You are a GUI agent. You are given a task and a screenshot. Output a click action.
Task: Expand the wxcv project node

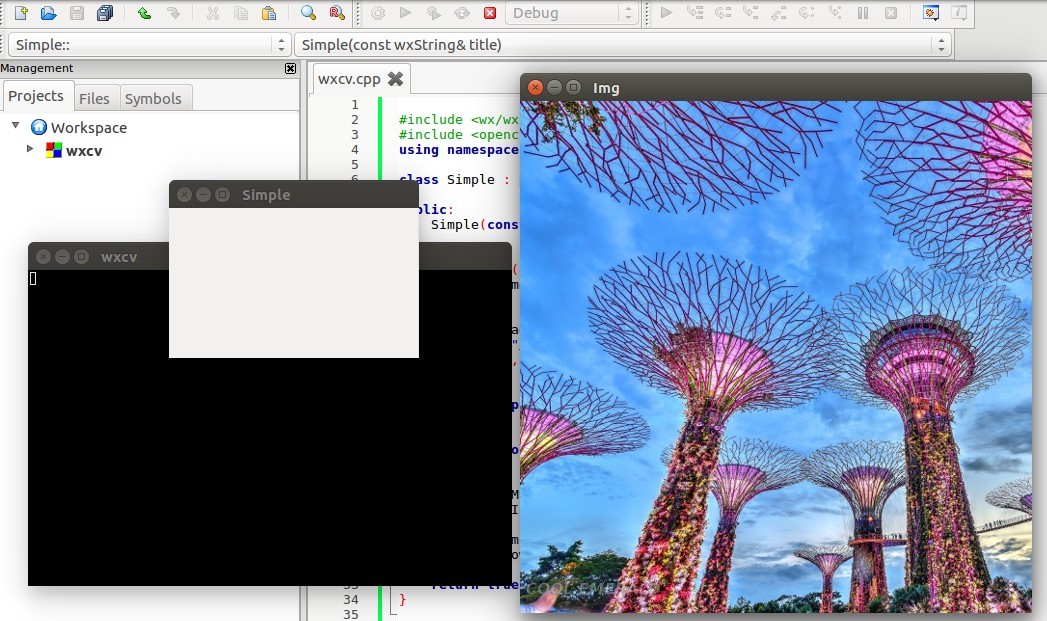coord(30,150)
